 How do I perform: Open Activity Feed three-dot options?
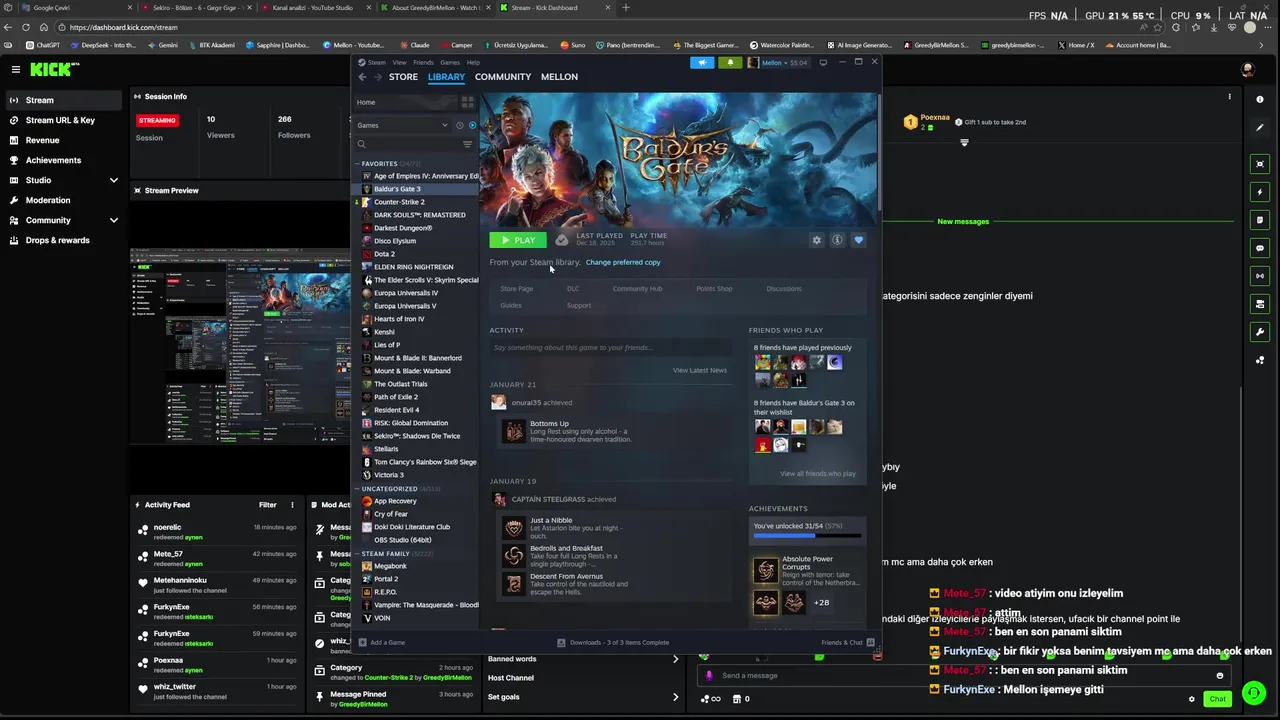click(292, 505)
